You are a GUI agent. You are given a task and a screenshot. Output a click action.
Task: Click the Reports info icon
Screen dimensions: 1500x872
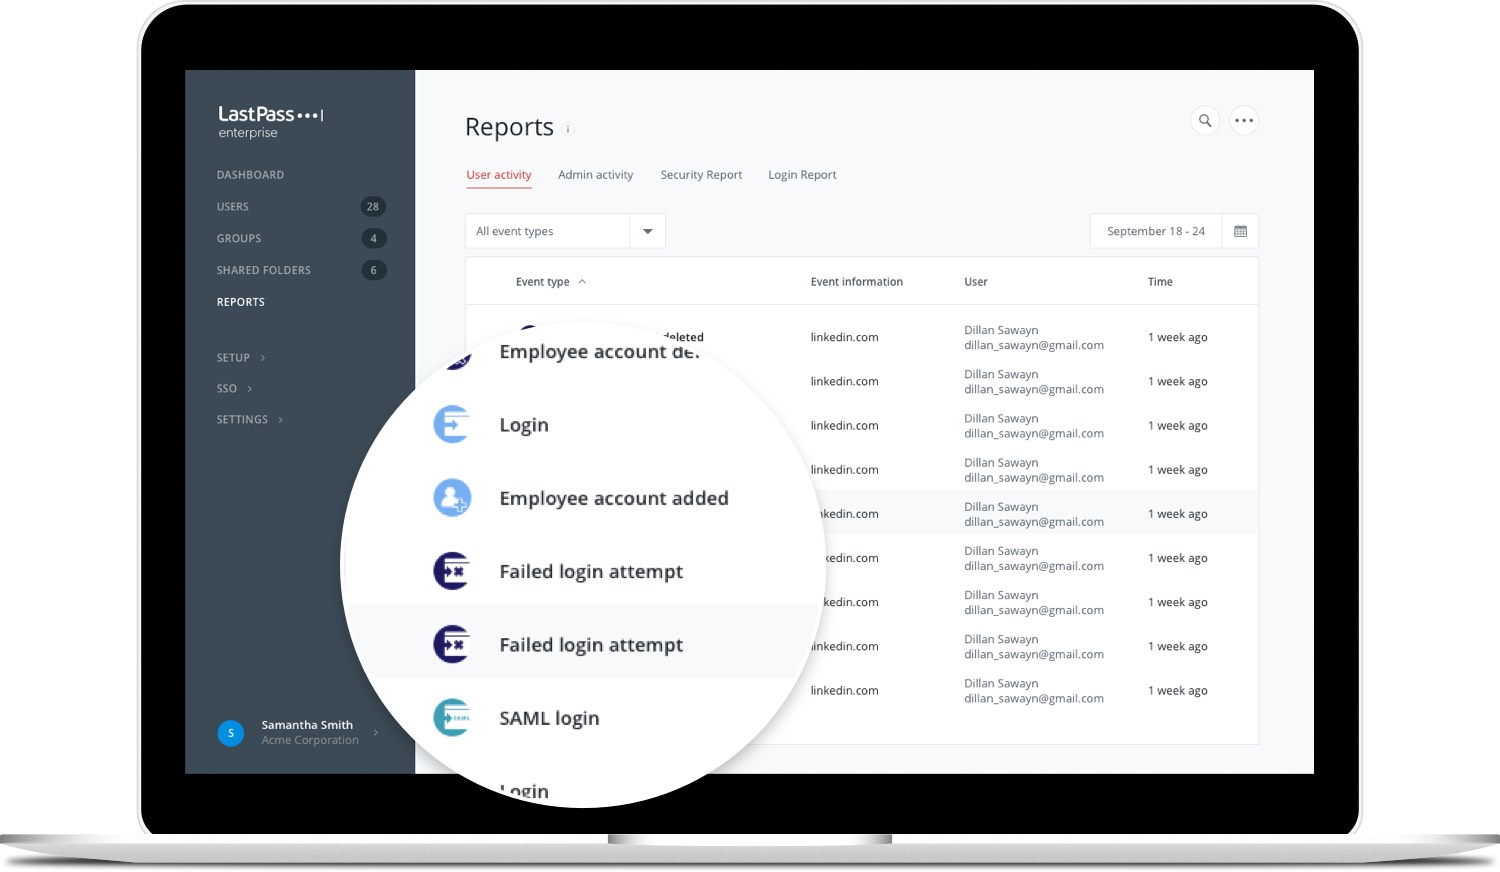[x=568, y=130]
